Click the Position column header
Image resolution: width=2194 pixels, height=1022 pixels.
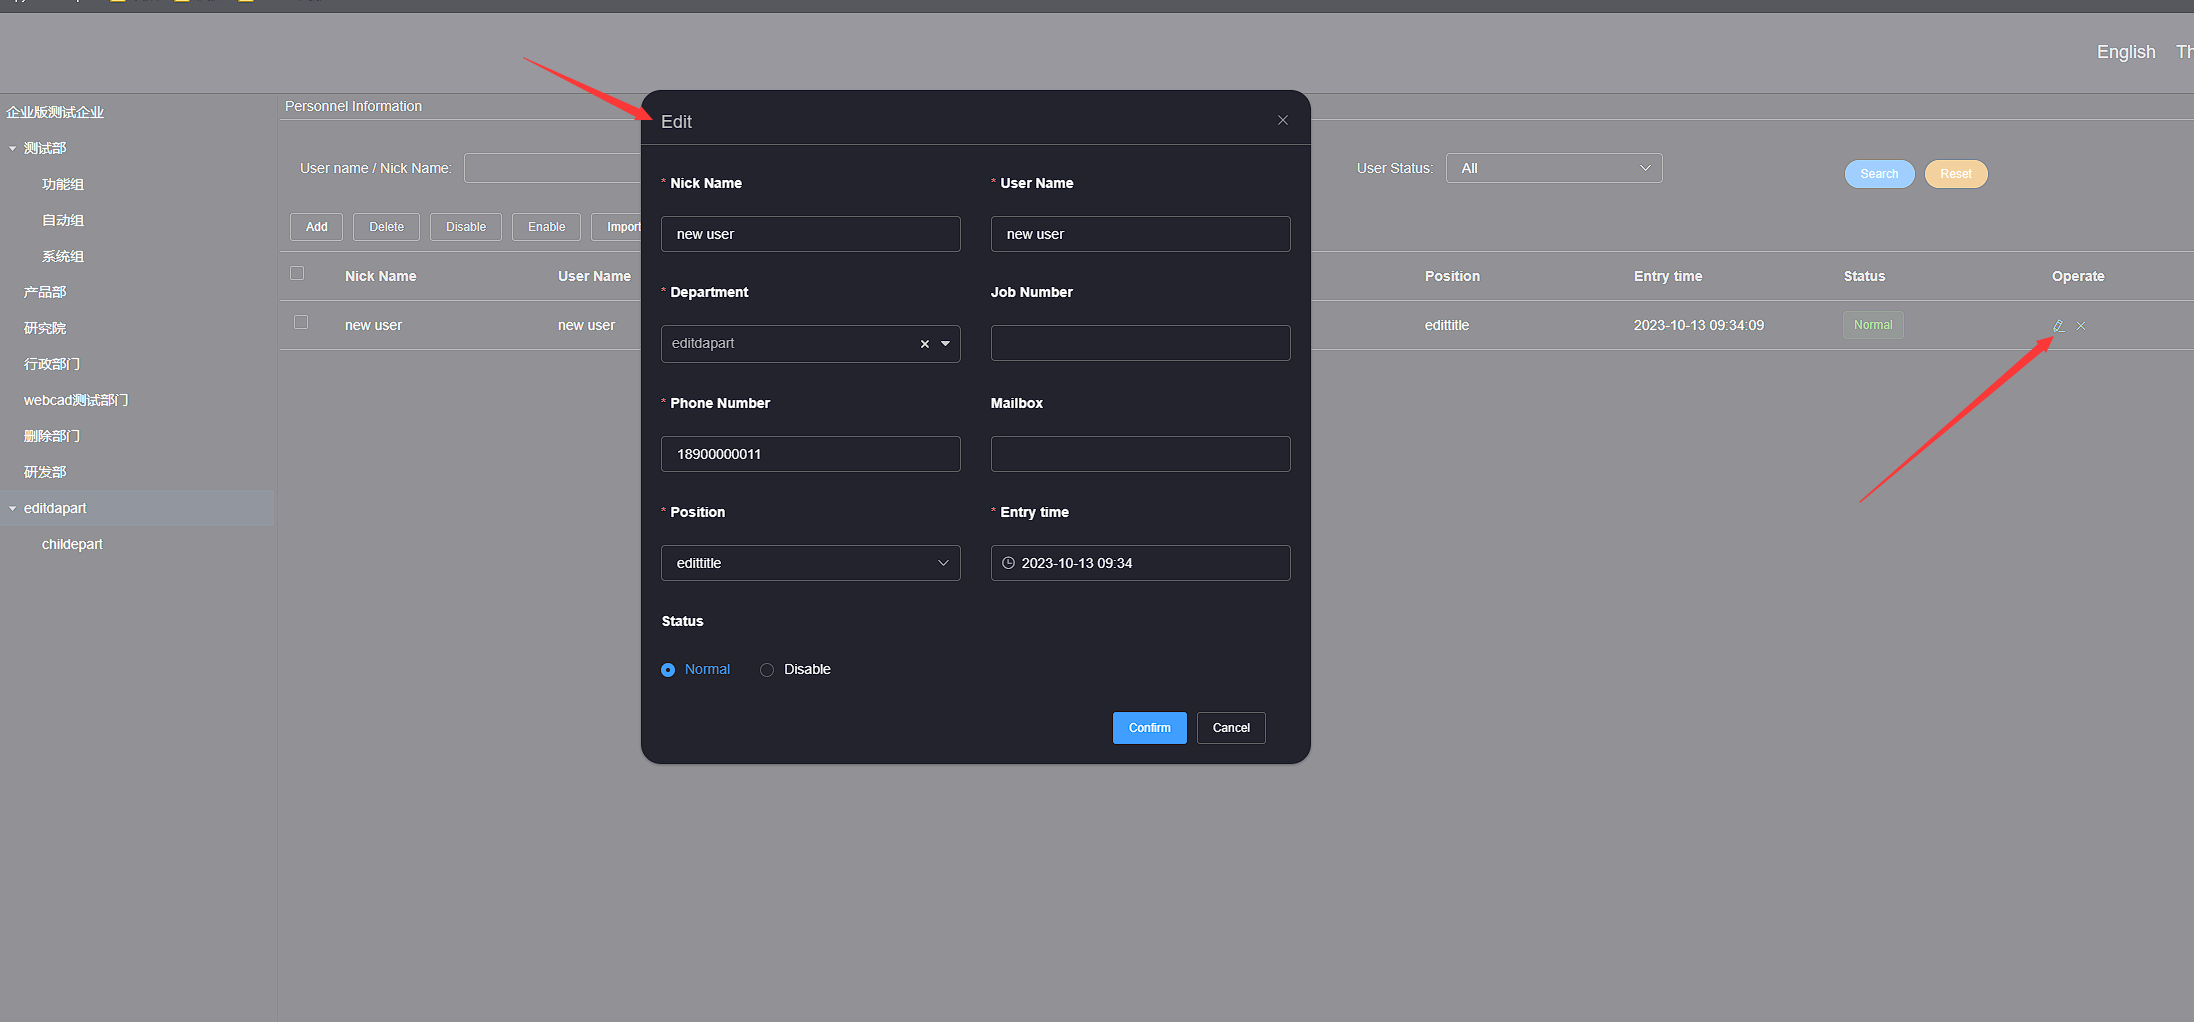point(1452,276)
